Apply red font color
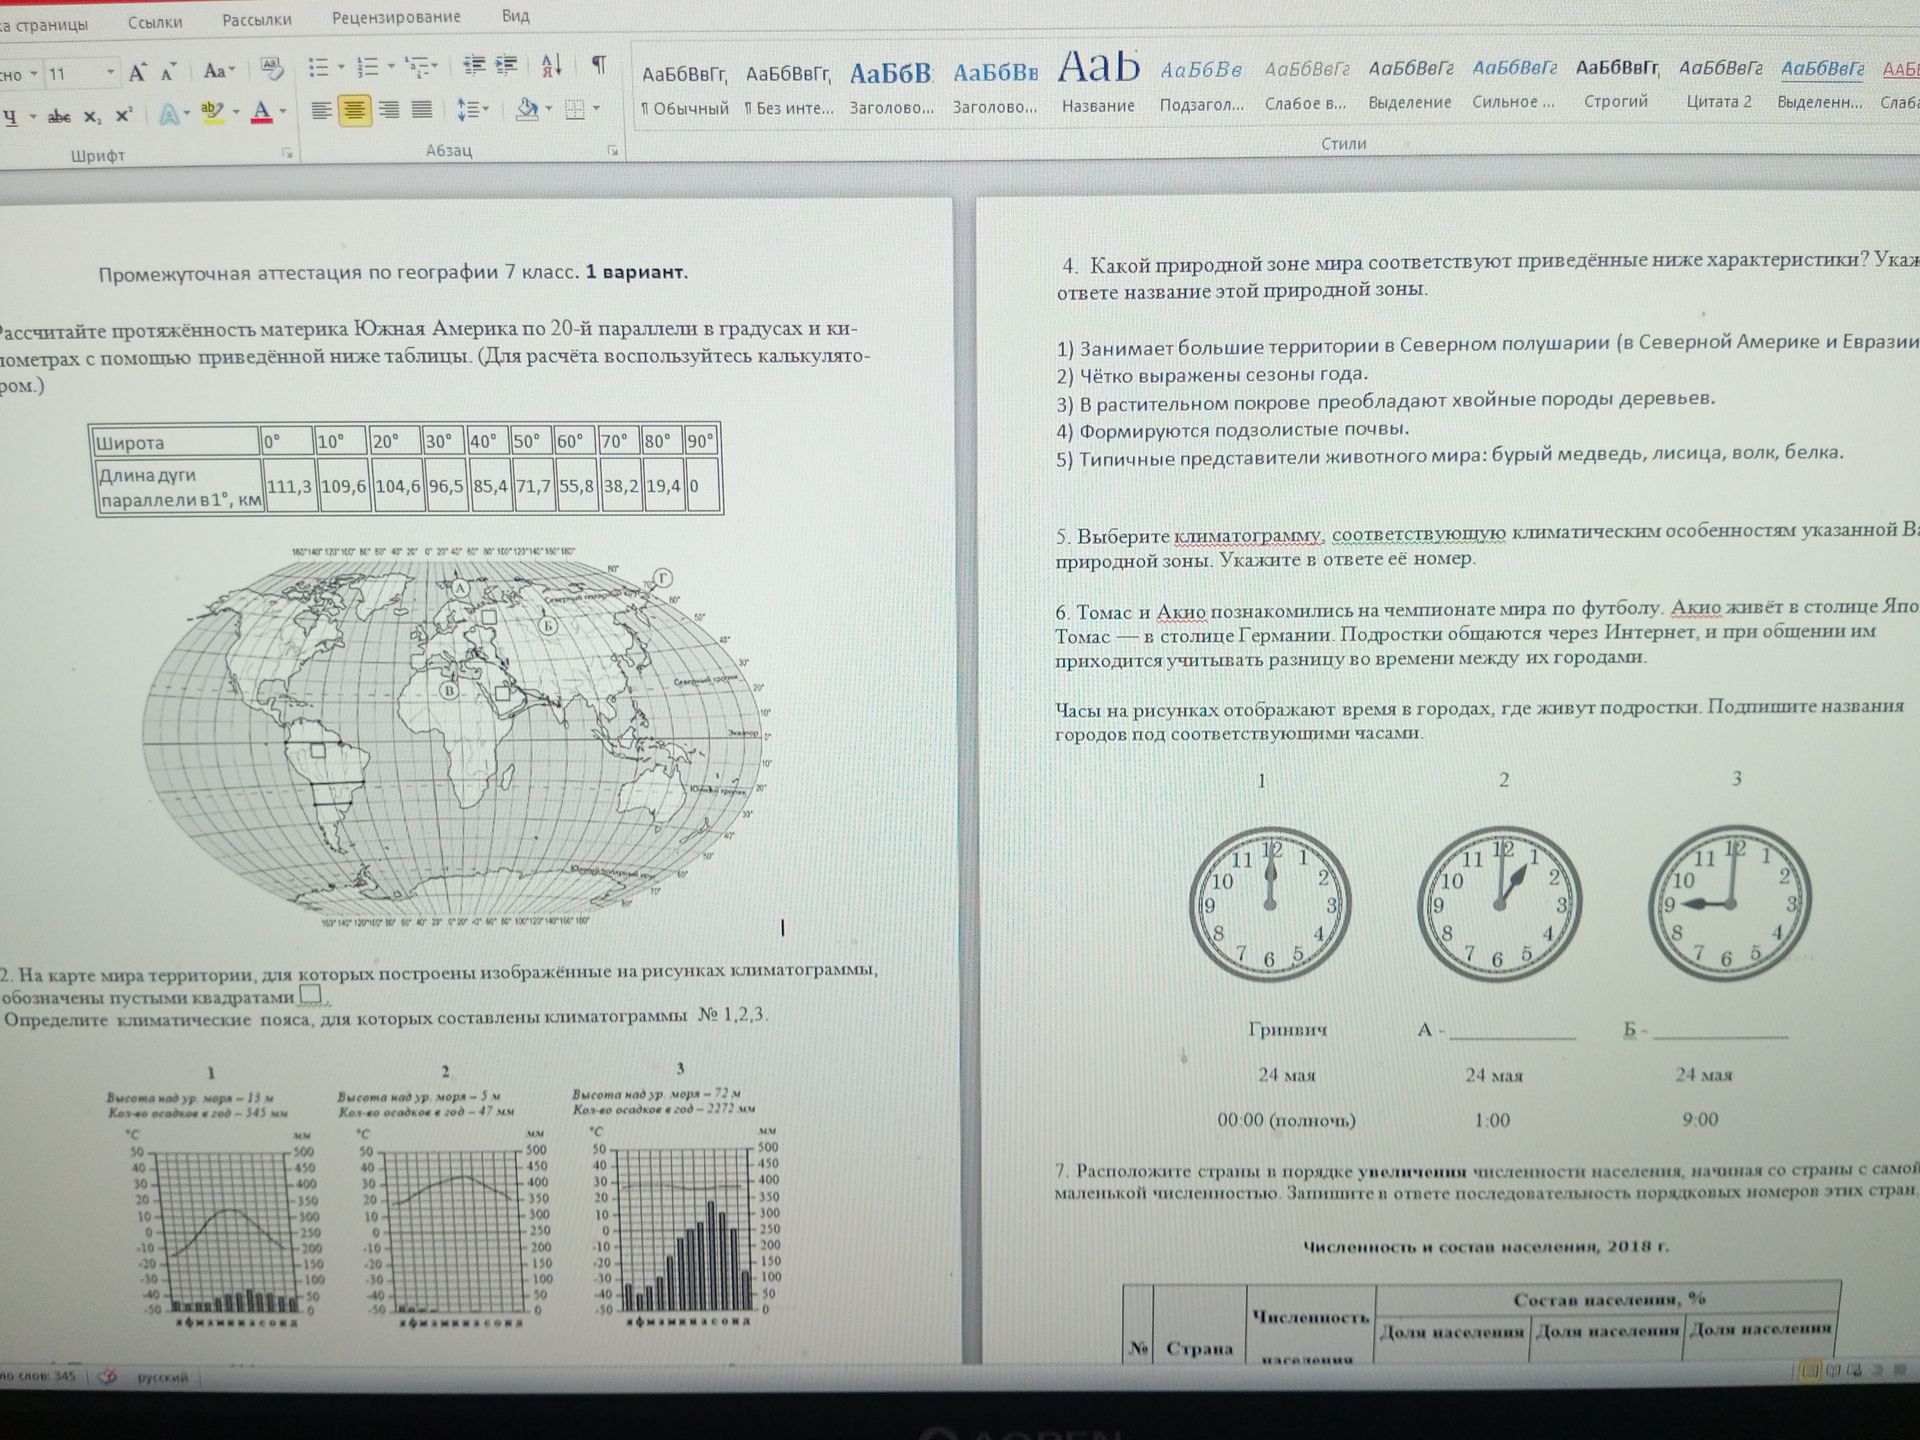Screen dimensions: 1920x1440 click(261, 112)
